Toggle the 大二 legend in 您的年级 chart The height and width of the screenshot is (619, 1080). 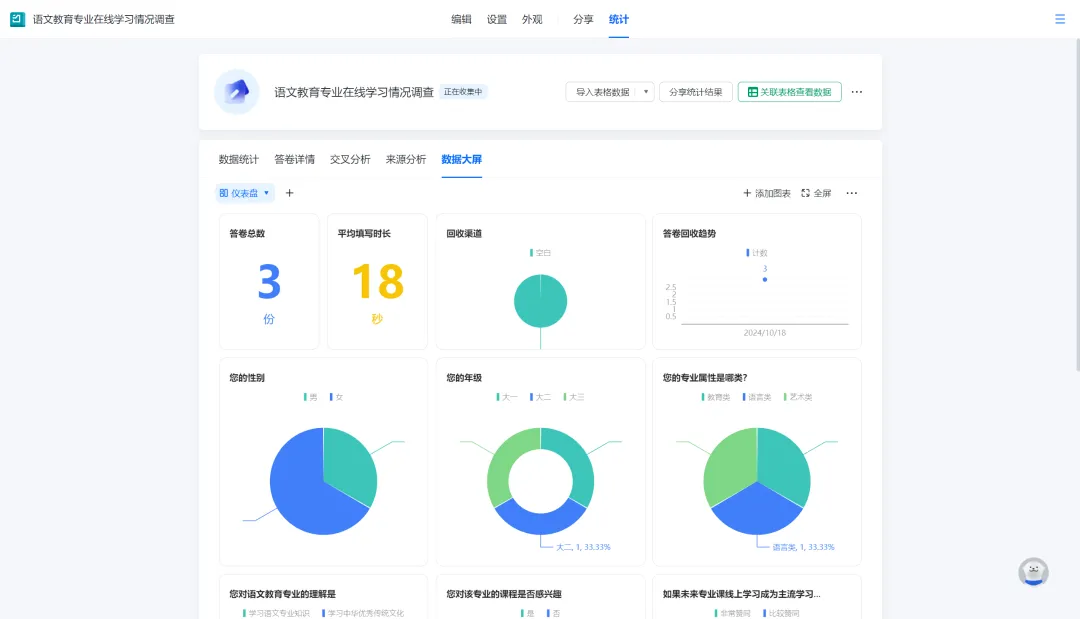[x=541, y=397]
